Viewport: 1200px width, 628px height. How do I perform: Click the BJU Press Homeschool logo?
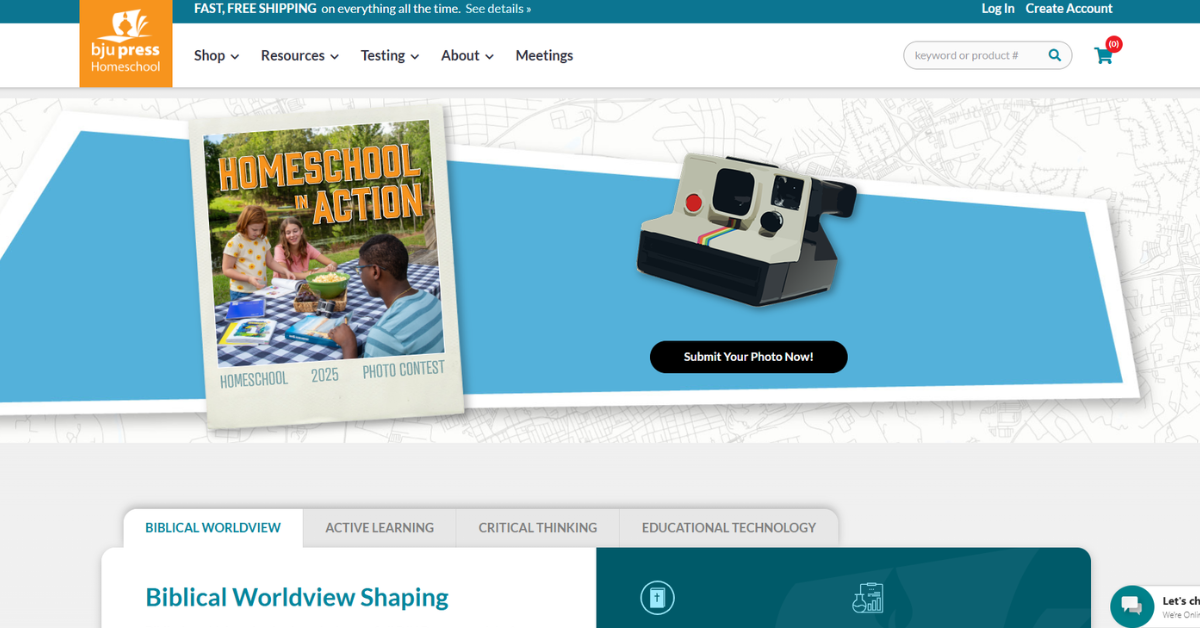126,43
